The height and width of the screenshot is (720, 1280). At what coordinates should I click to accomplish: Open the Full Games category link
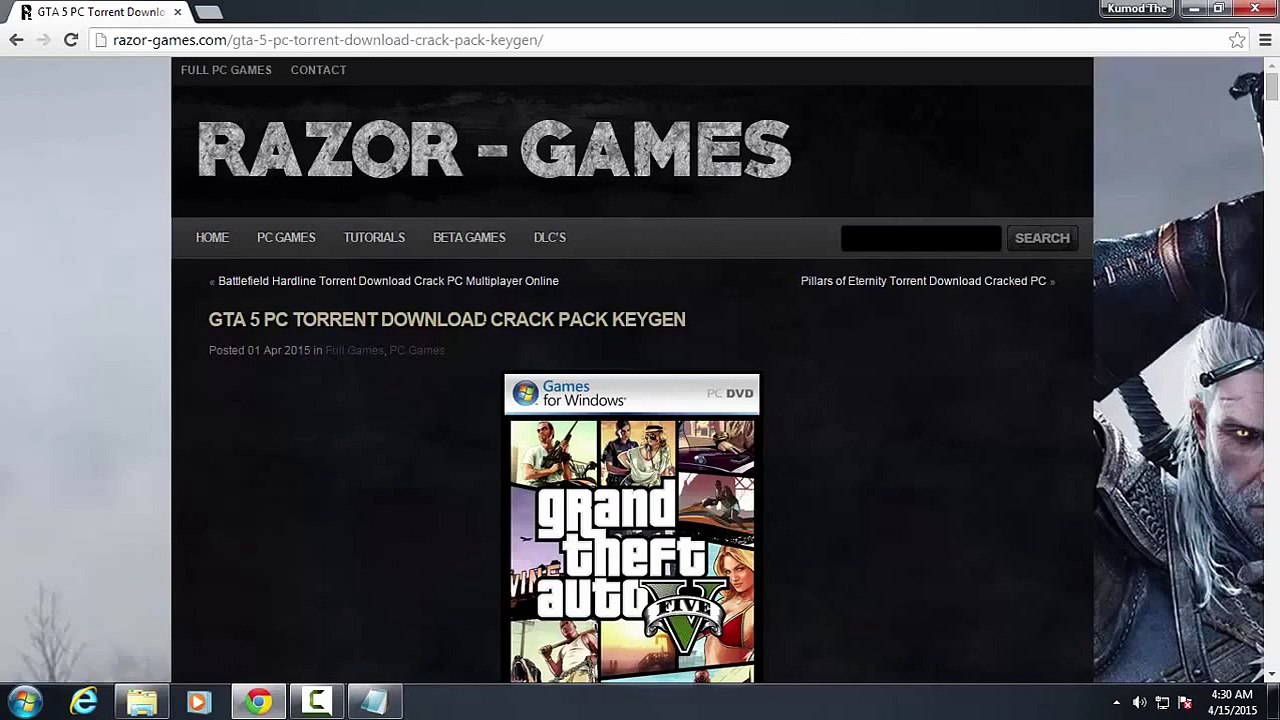click(354, 350)
